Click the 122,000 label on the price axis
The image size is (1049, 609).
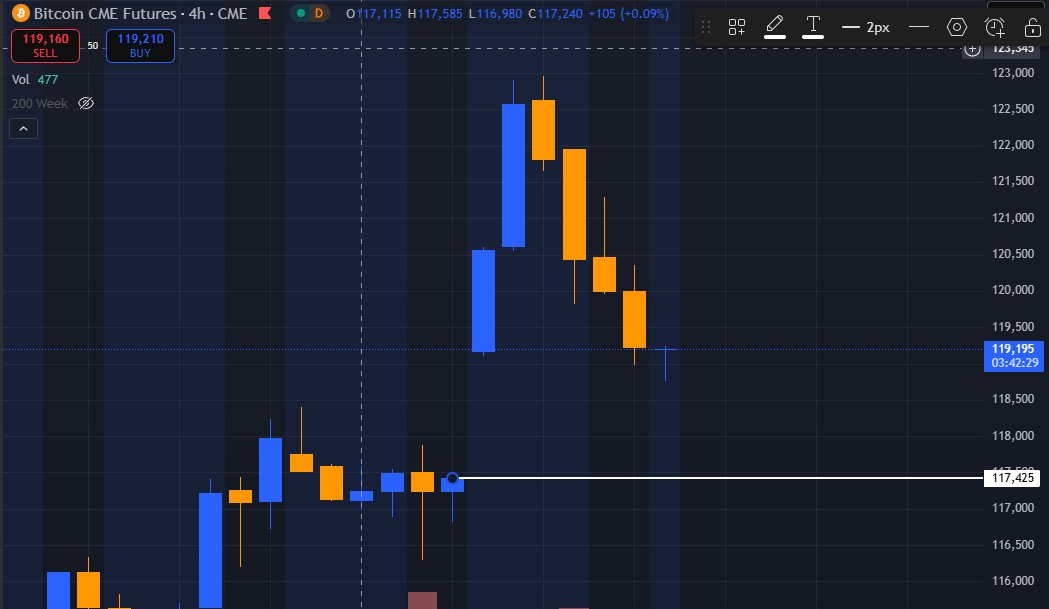click(x=1013, y=145)
